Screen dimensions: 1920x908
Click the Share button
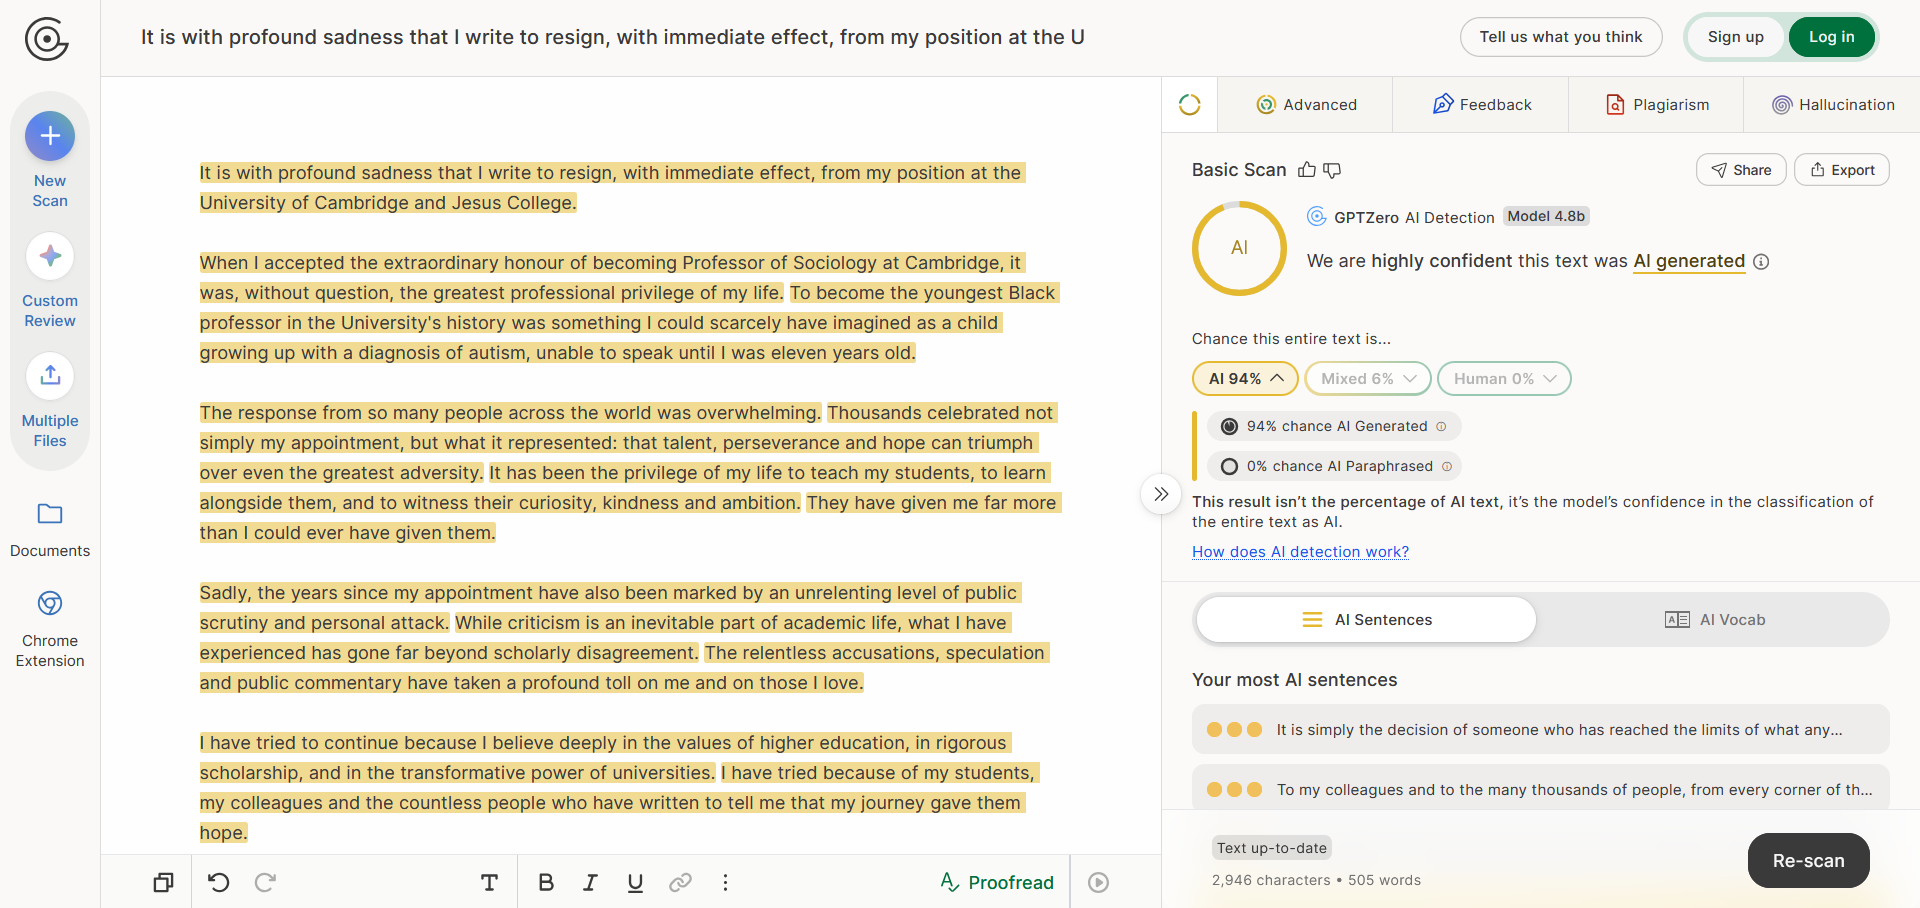[x=1741, y=170]
